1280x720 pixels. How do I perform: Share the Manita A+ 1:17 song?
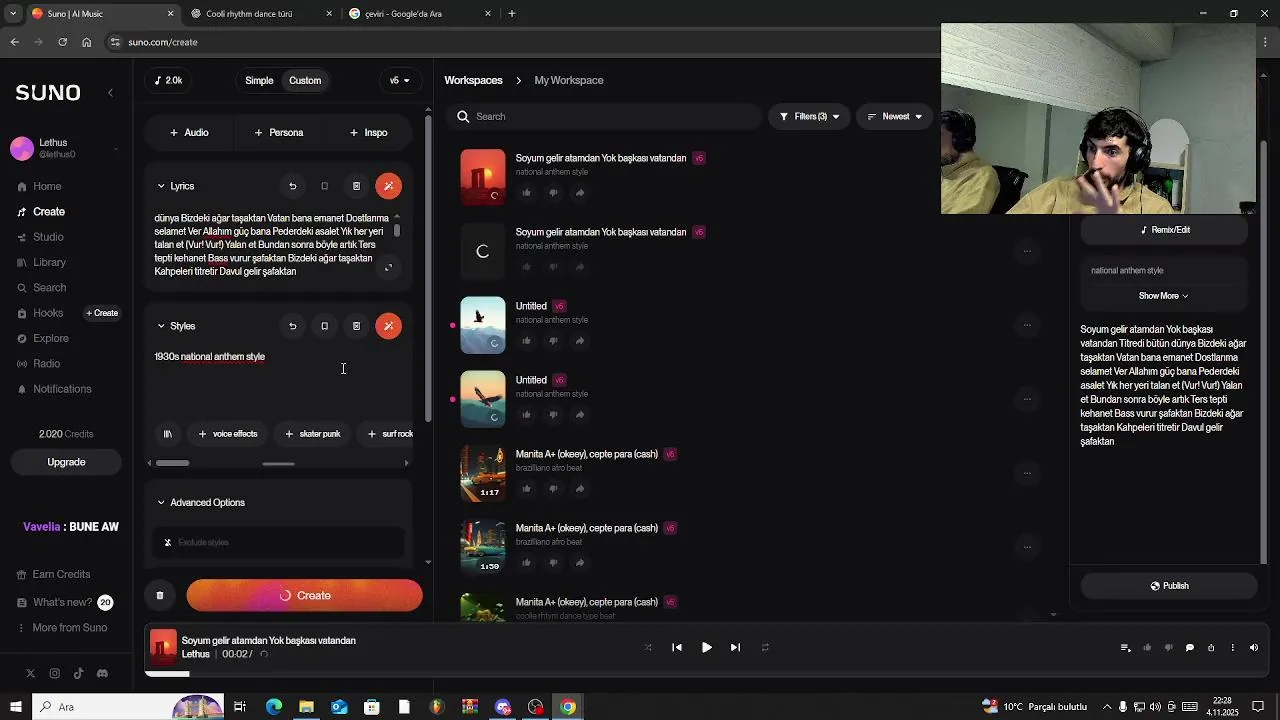580,489
